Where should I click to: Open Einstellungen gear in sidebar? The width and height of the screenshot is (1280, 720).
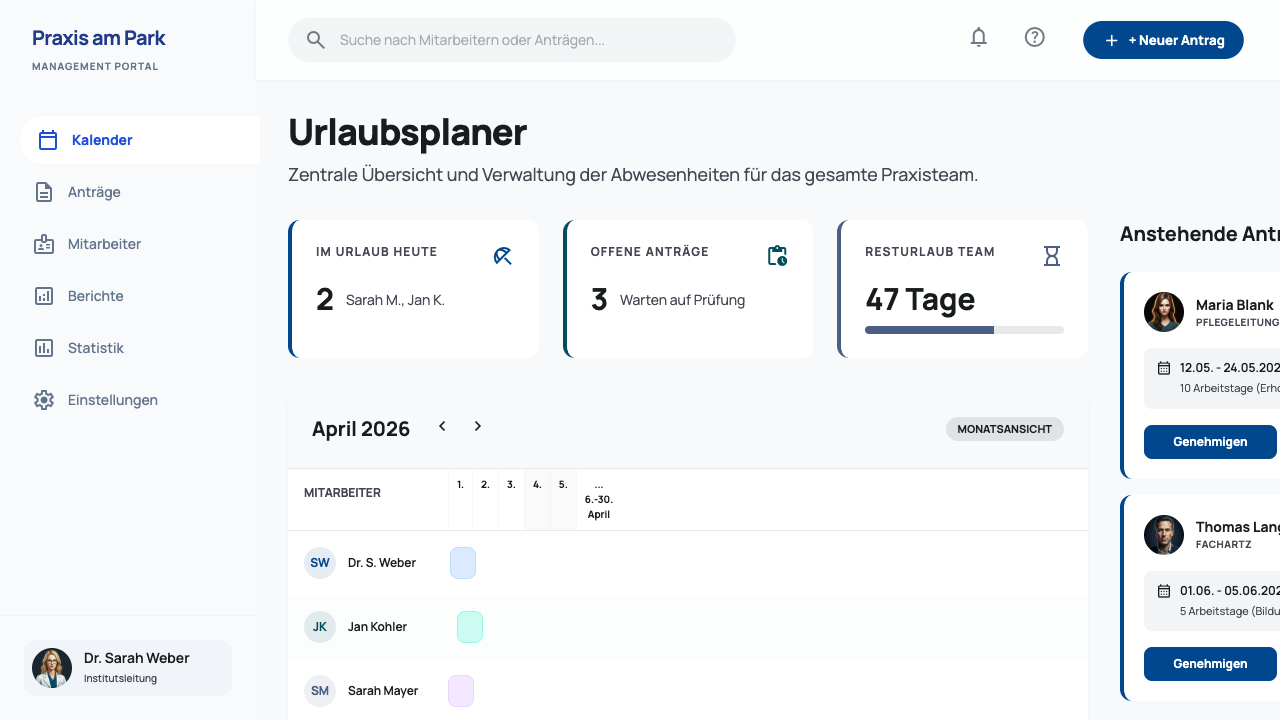pyautogui.click(x=44, y=400)
